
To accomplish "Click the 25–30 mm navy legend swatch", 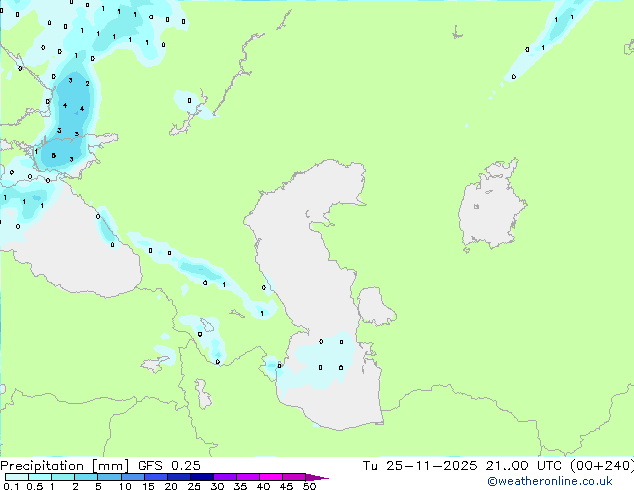I will point(201,477).
